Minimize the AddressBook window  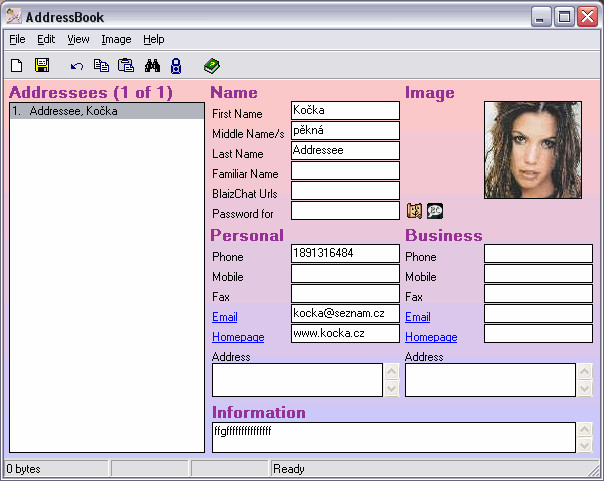540,17
